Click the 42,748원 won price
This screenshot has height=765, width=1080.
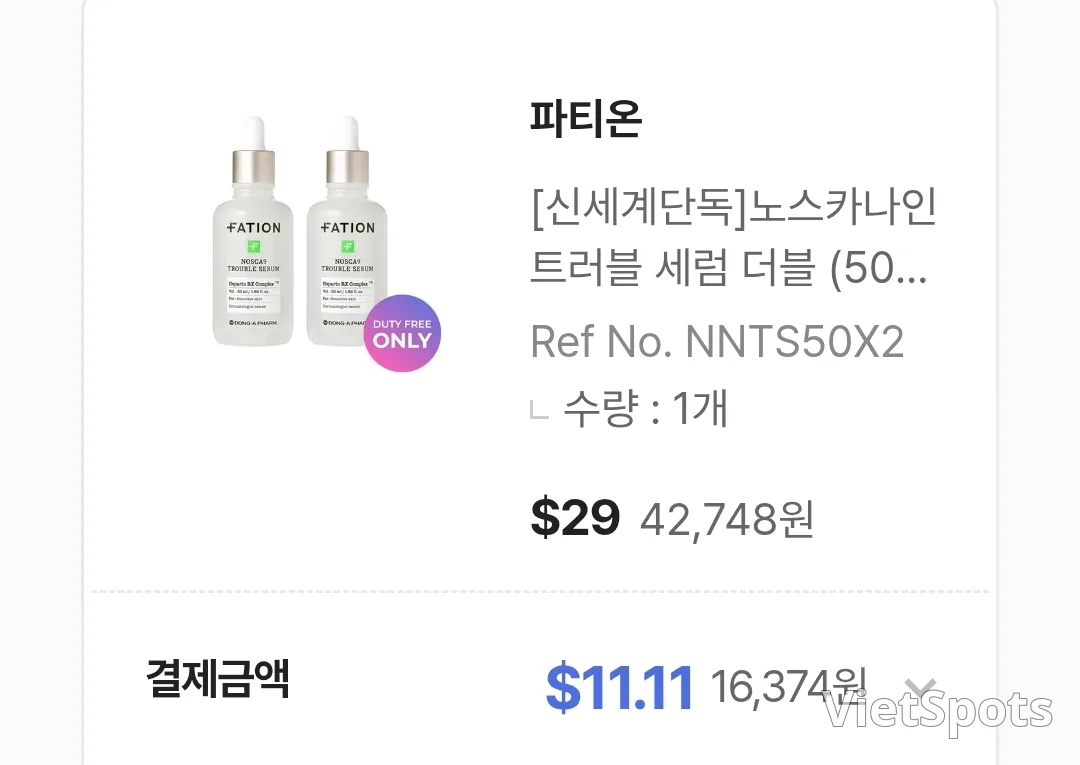point(727,519)
